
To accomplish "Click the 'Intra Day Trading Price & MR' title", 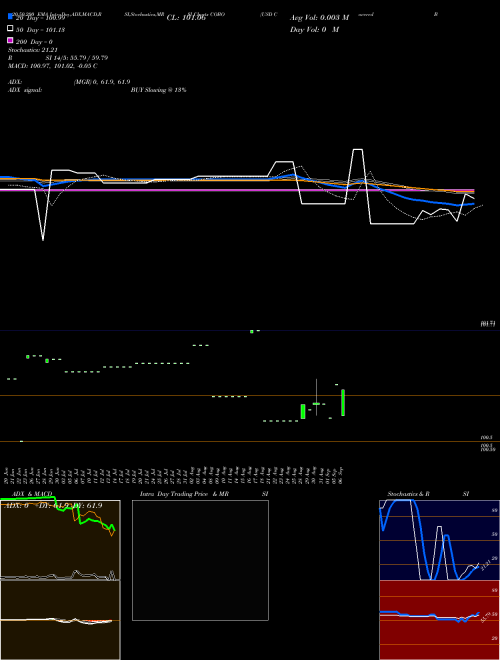I will coord(184,494).
